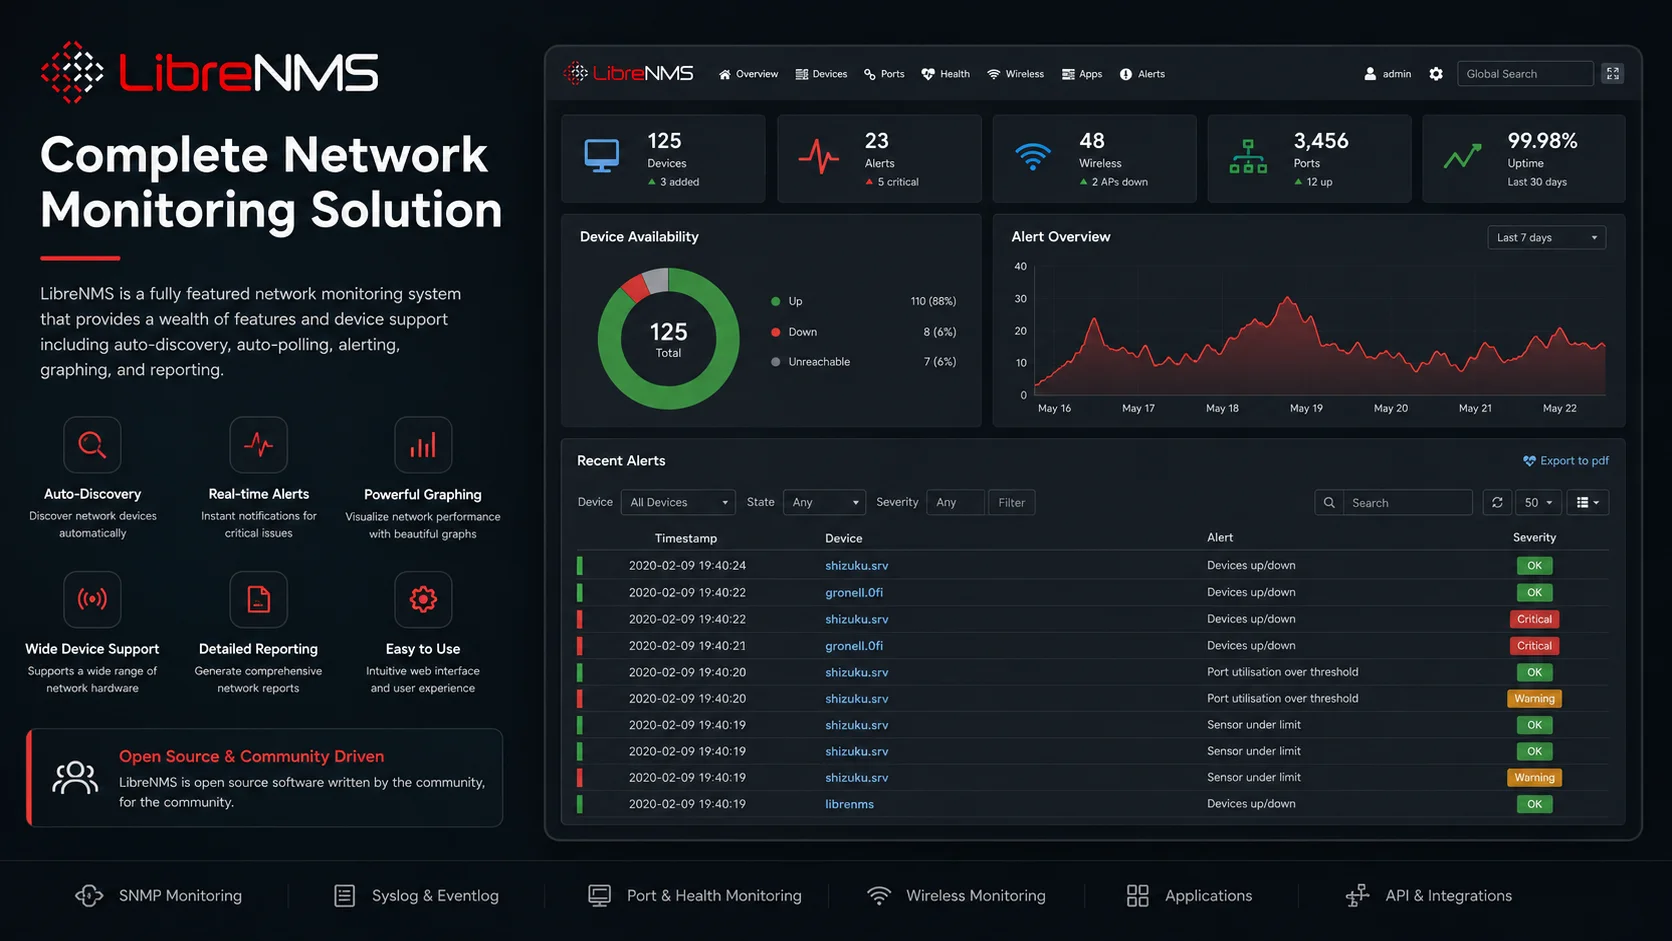
Task: Click the Wi-Fi icon on the Wireless card
Action: (x=1033, y=157)
